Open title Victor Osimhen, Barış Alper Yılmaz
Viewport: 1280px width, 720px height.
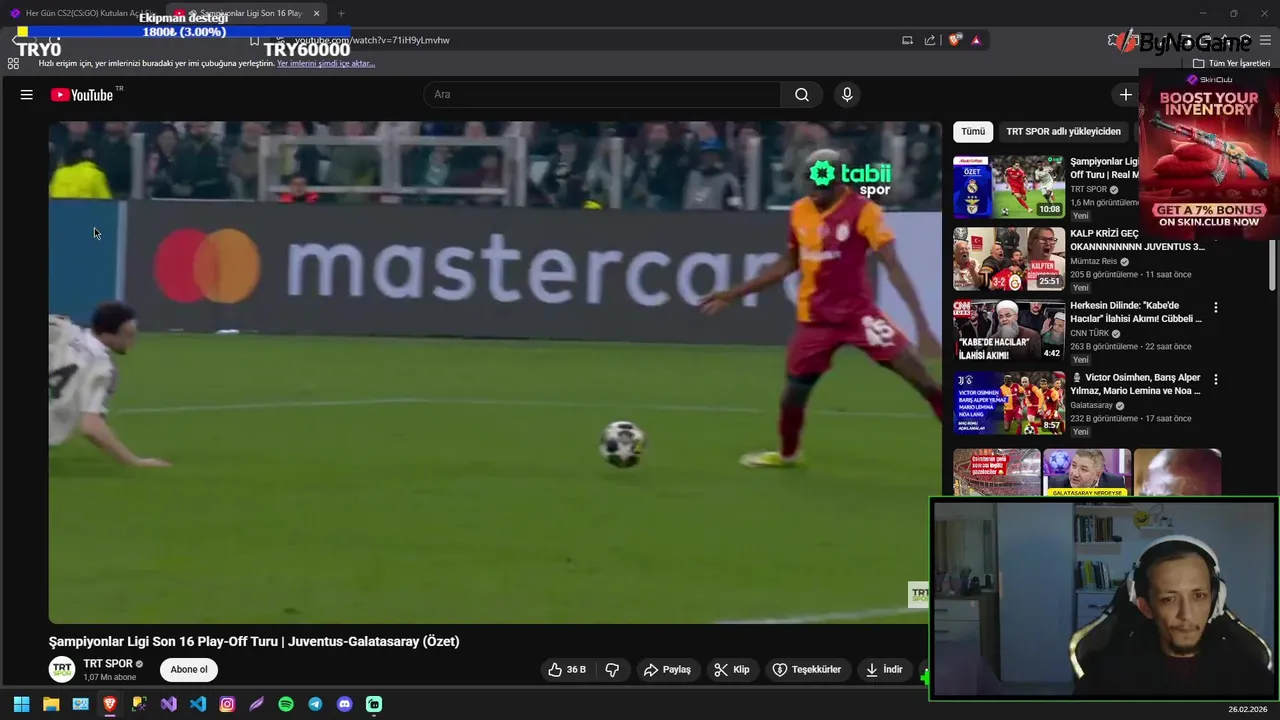click(1136, 384)
